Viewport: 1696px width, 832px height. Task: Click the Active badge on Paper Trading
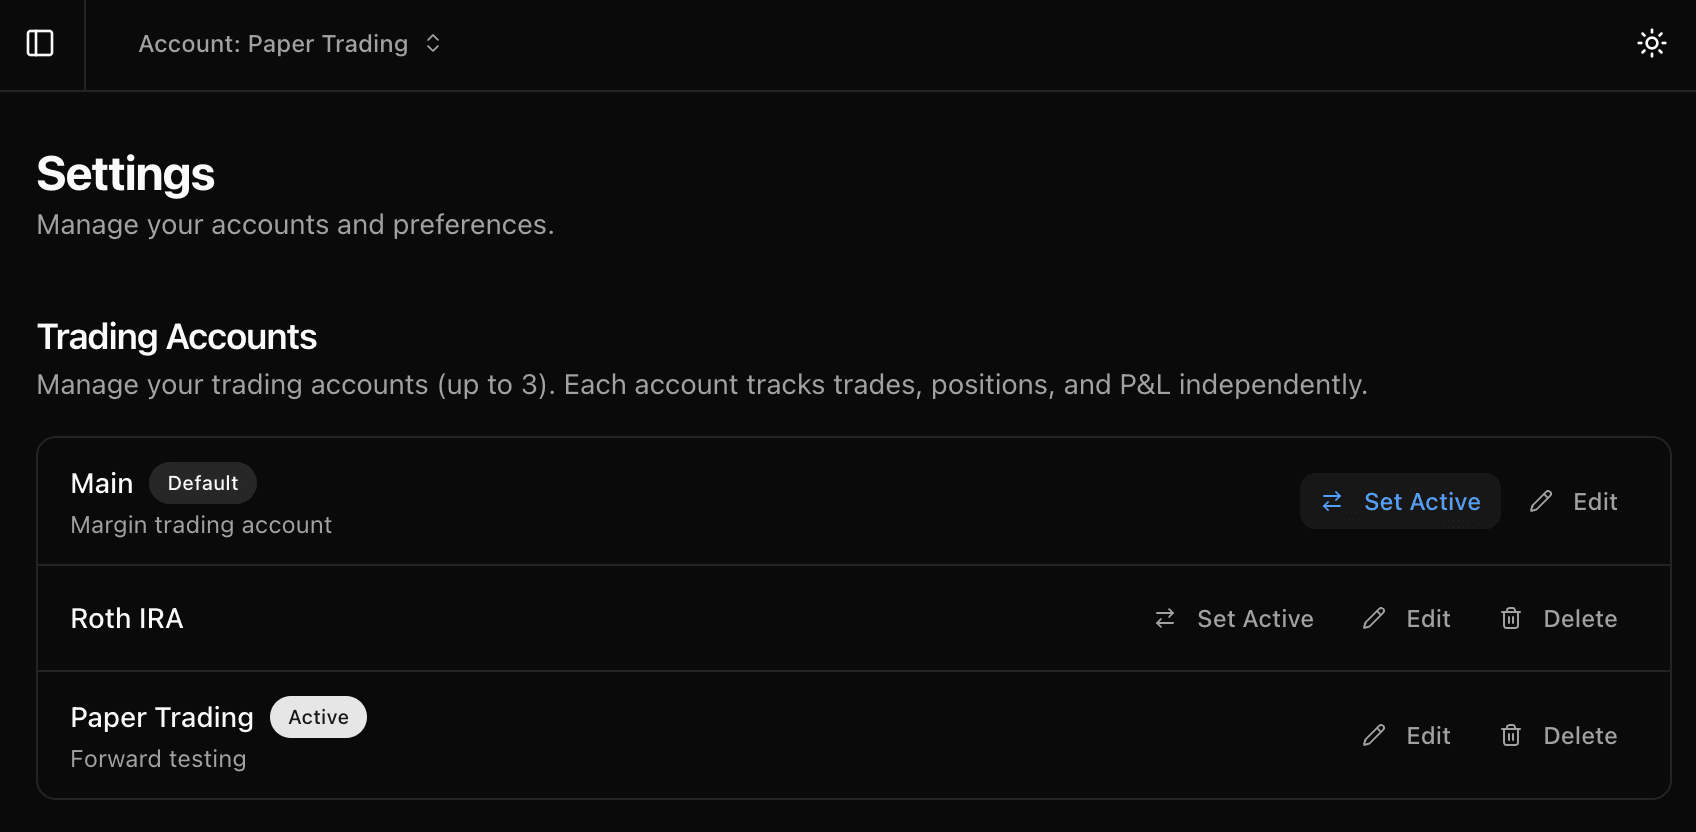point(318,716)
